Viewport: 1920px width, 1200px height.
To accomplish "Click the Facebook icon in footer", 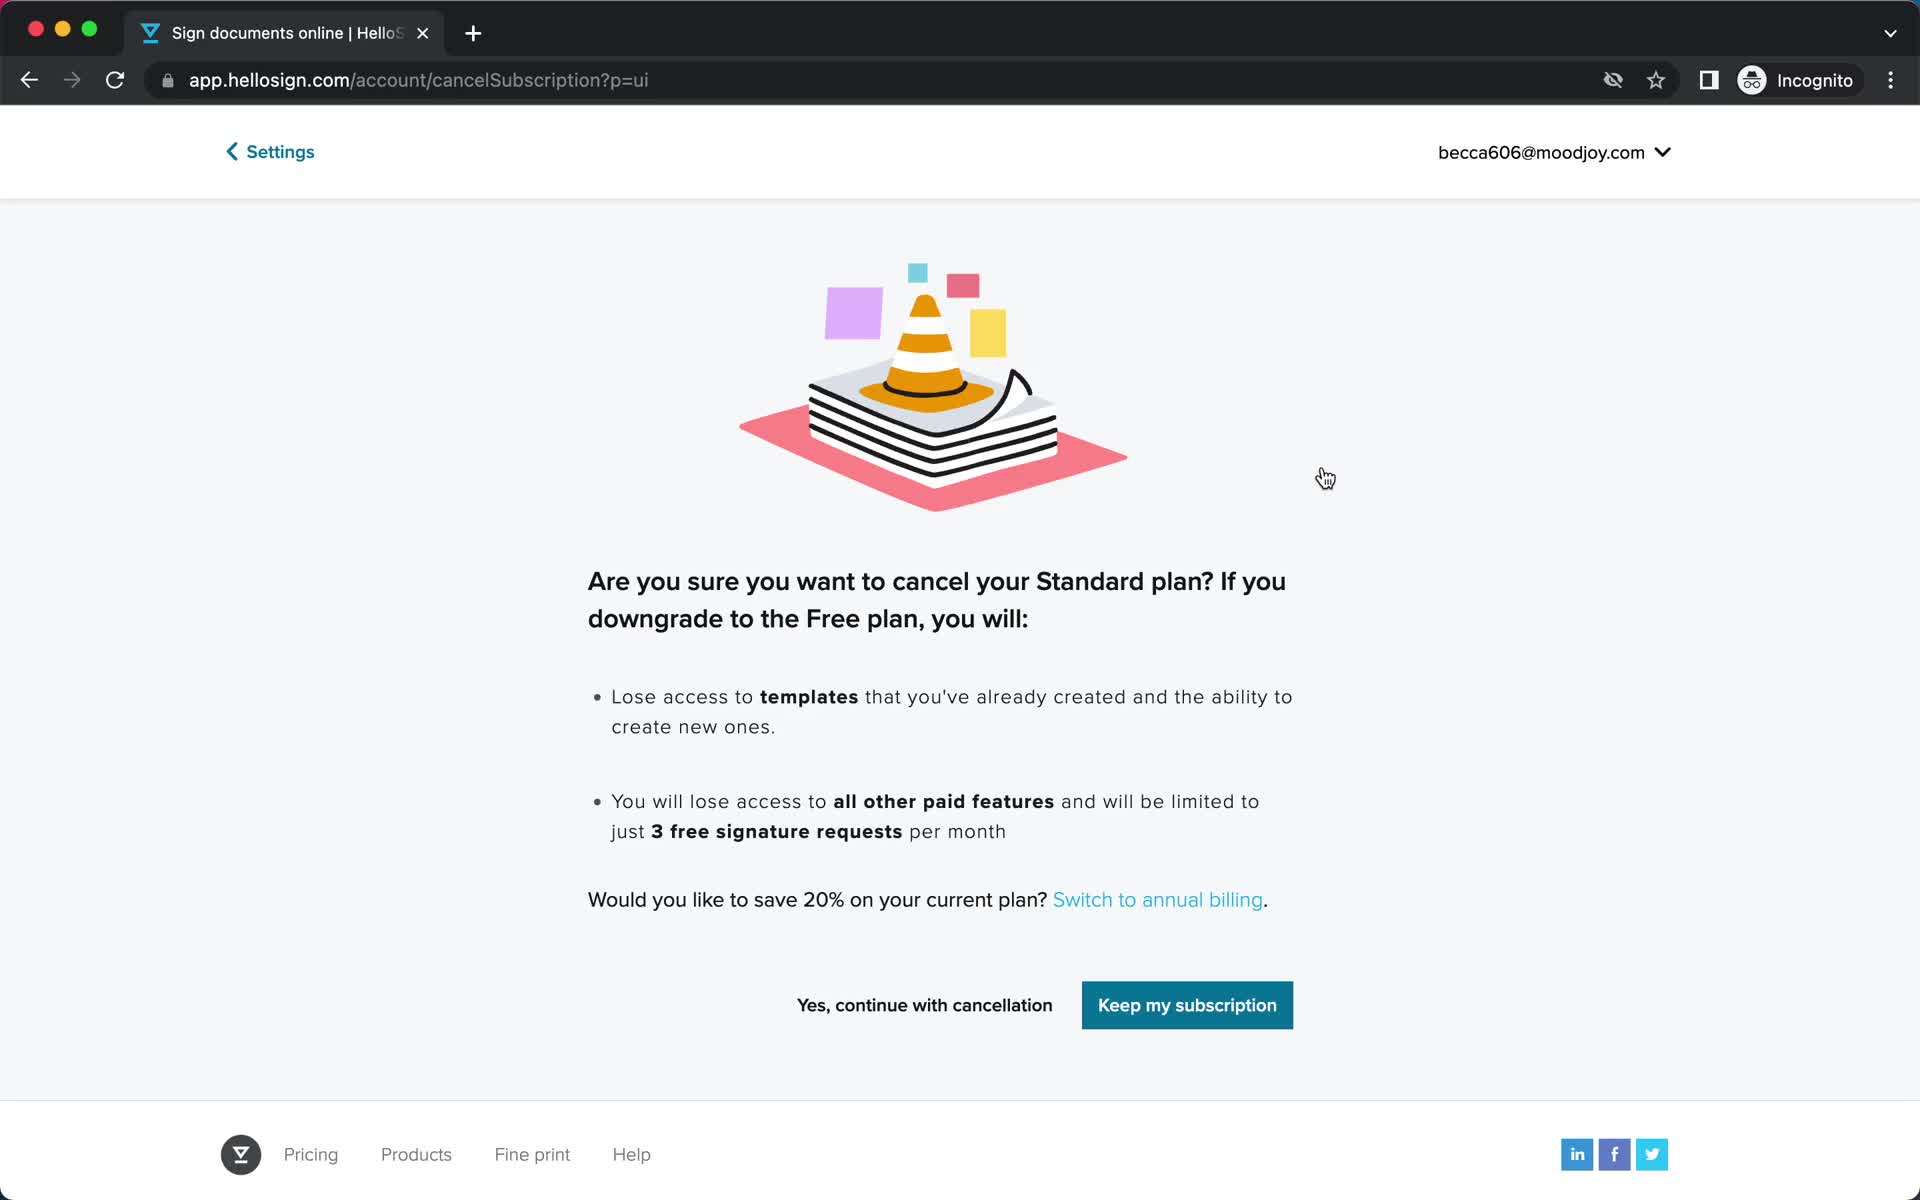I will click(1615, 1153).
